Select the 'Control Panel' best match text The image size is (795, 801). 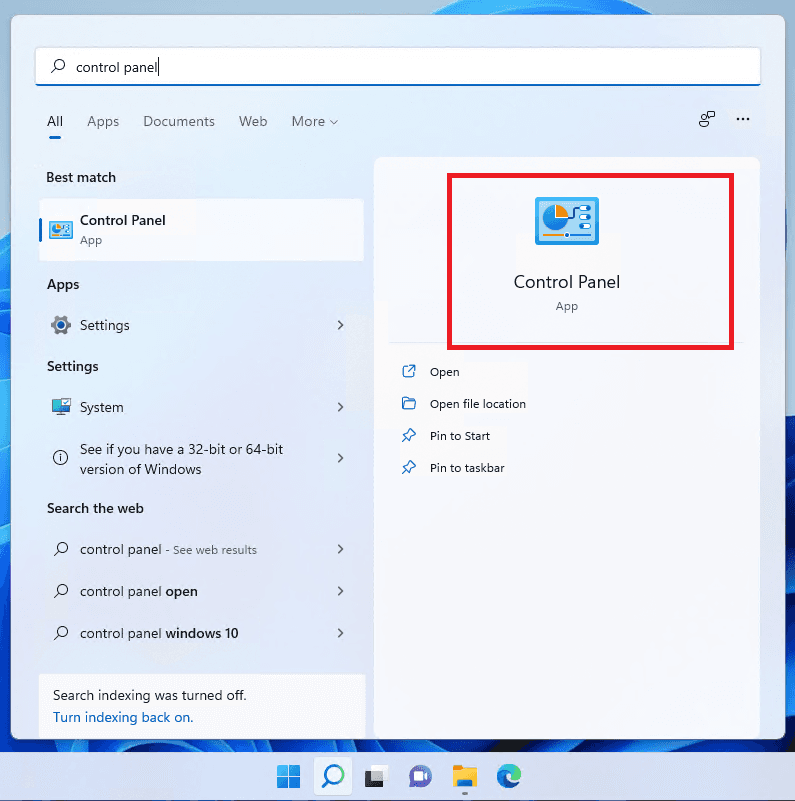pos(123,220)
